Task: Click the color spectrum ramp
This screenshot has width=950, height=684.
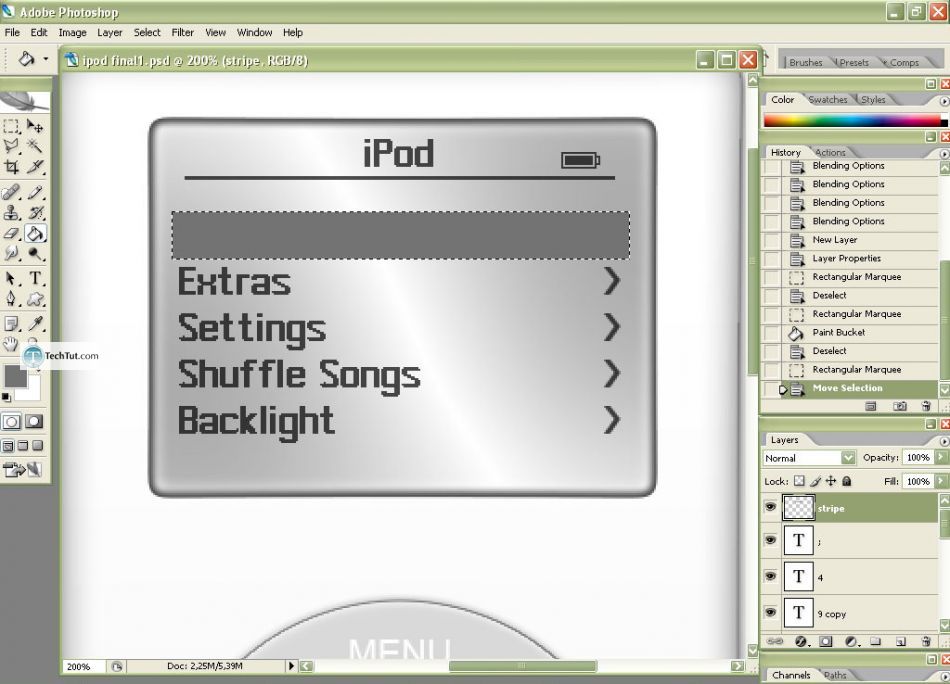Action: tap(851, 120)
